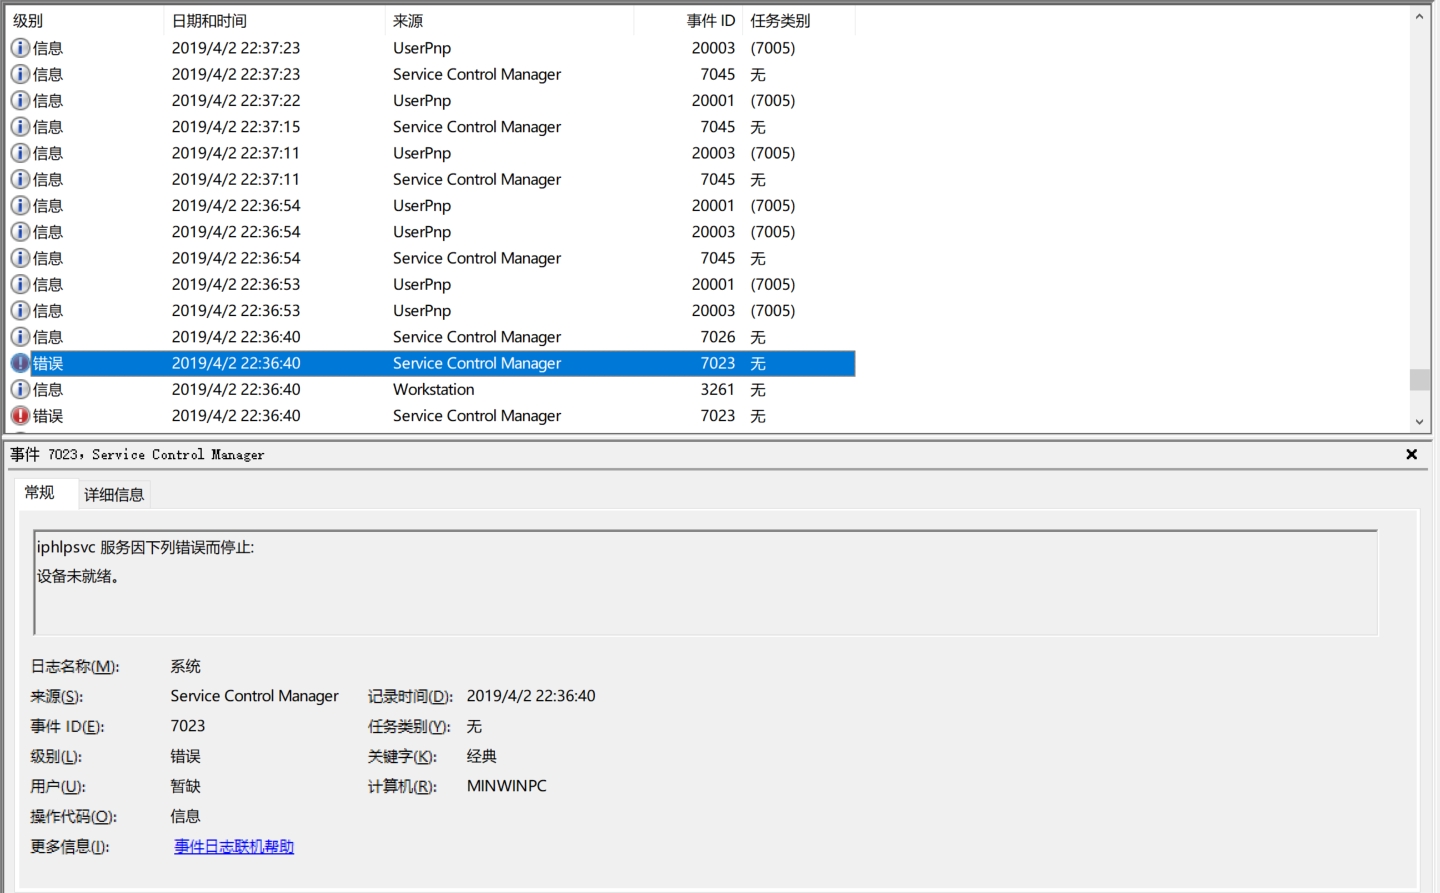This screenshot has width=1440, height=893.
Task: Select the 常规 tab
Action: tap(40, 493)
